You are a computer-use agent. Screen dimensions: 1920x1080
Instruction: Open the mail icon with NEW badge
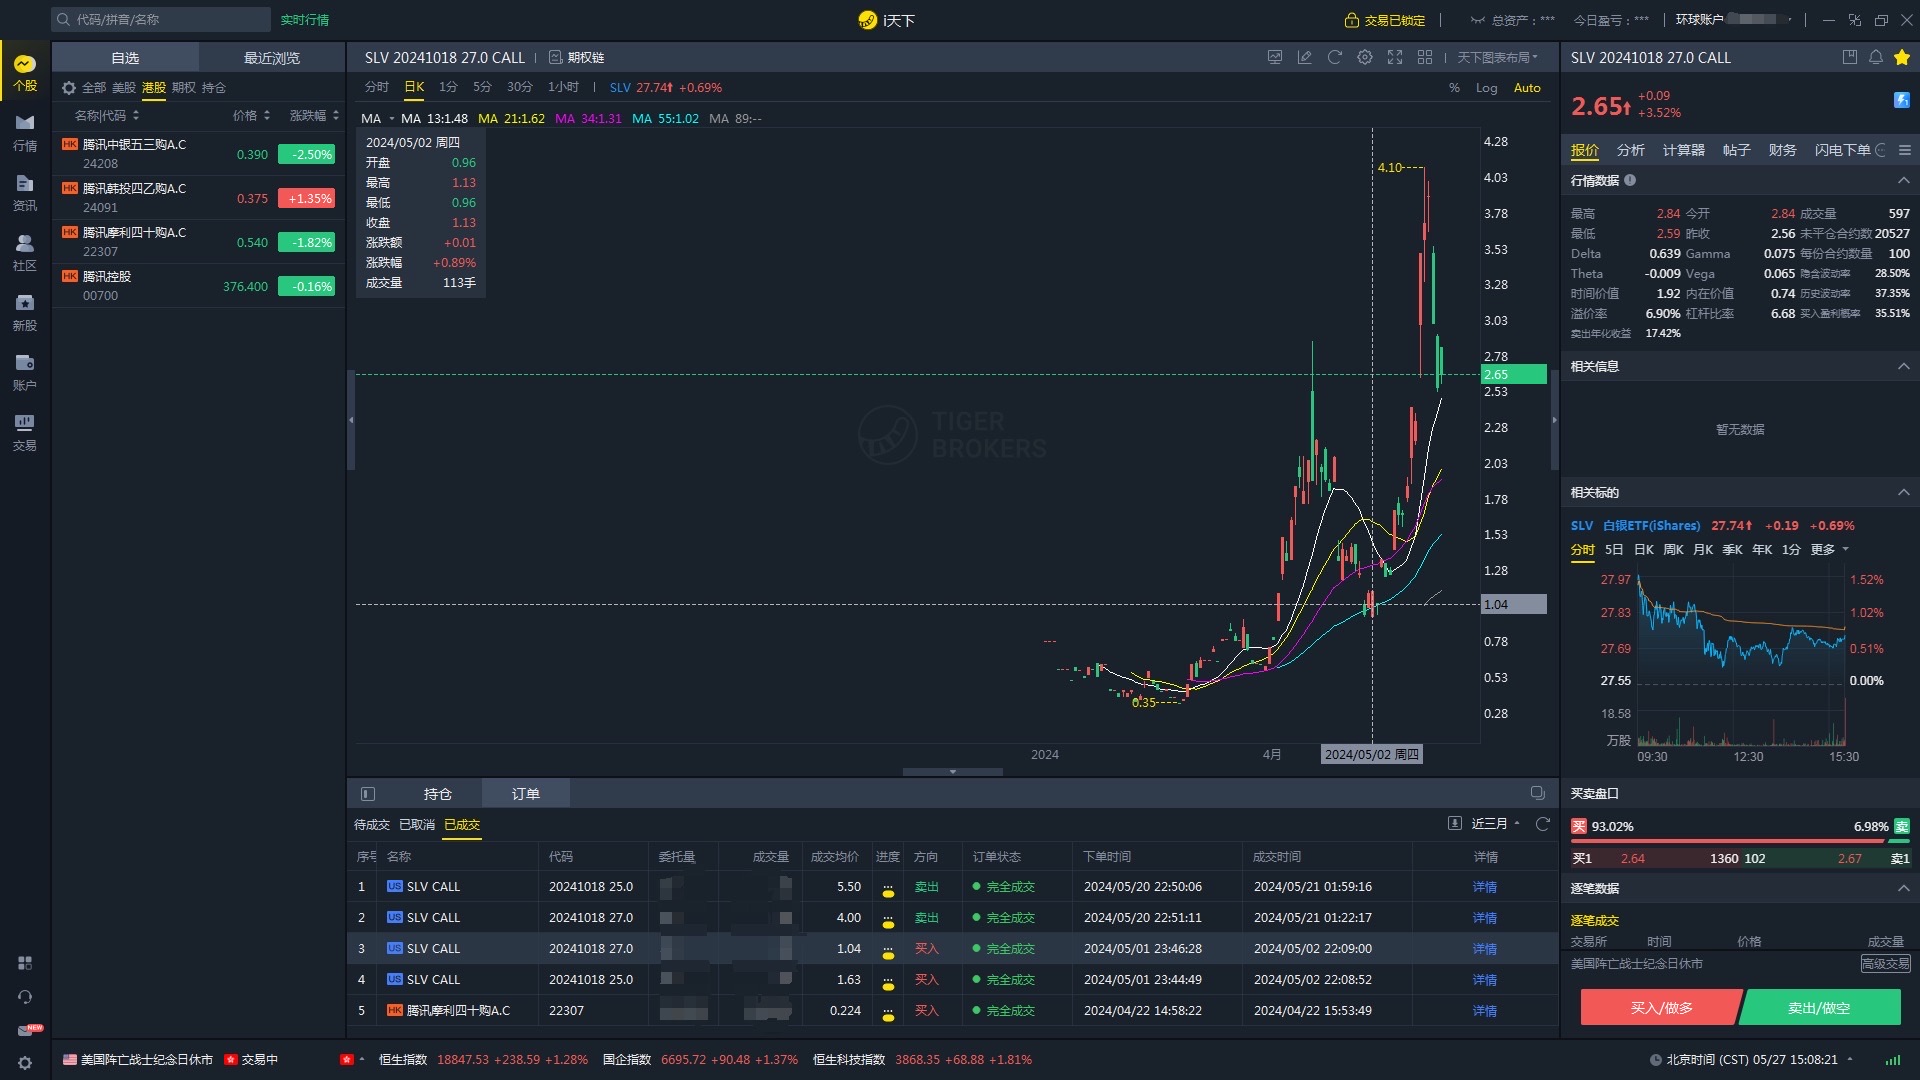click(x=27, y=1030)
